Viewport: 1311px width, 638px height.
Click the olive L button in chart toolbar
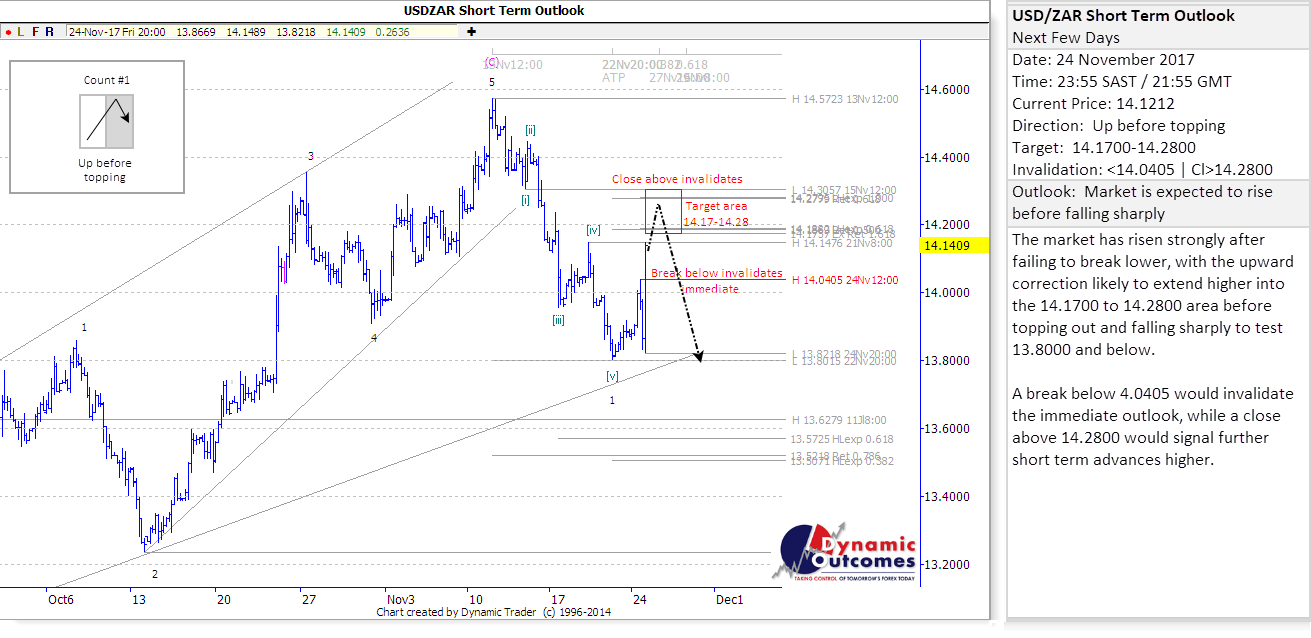click(x=21, y=32)
